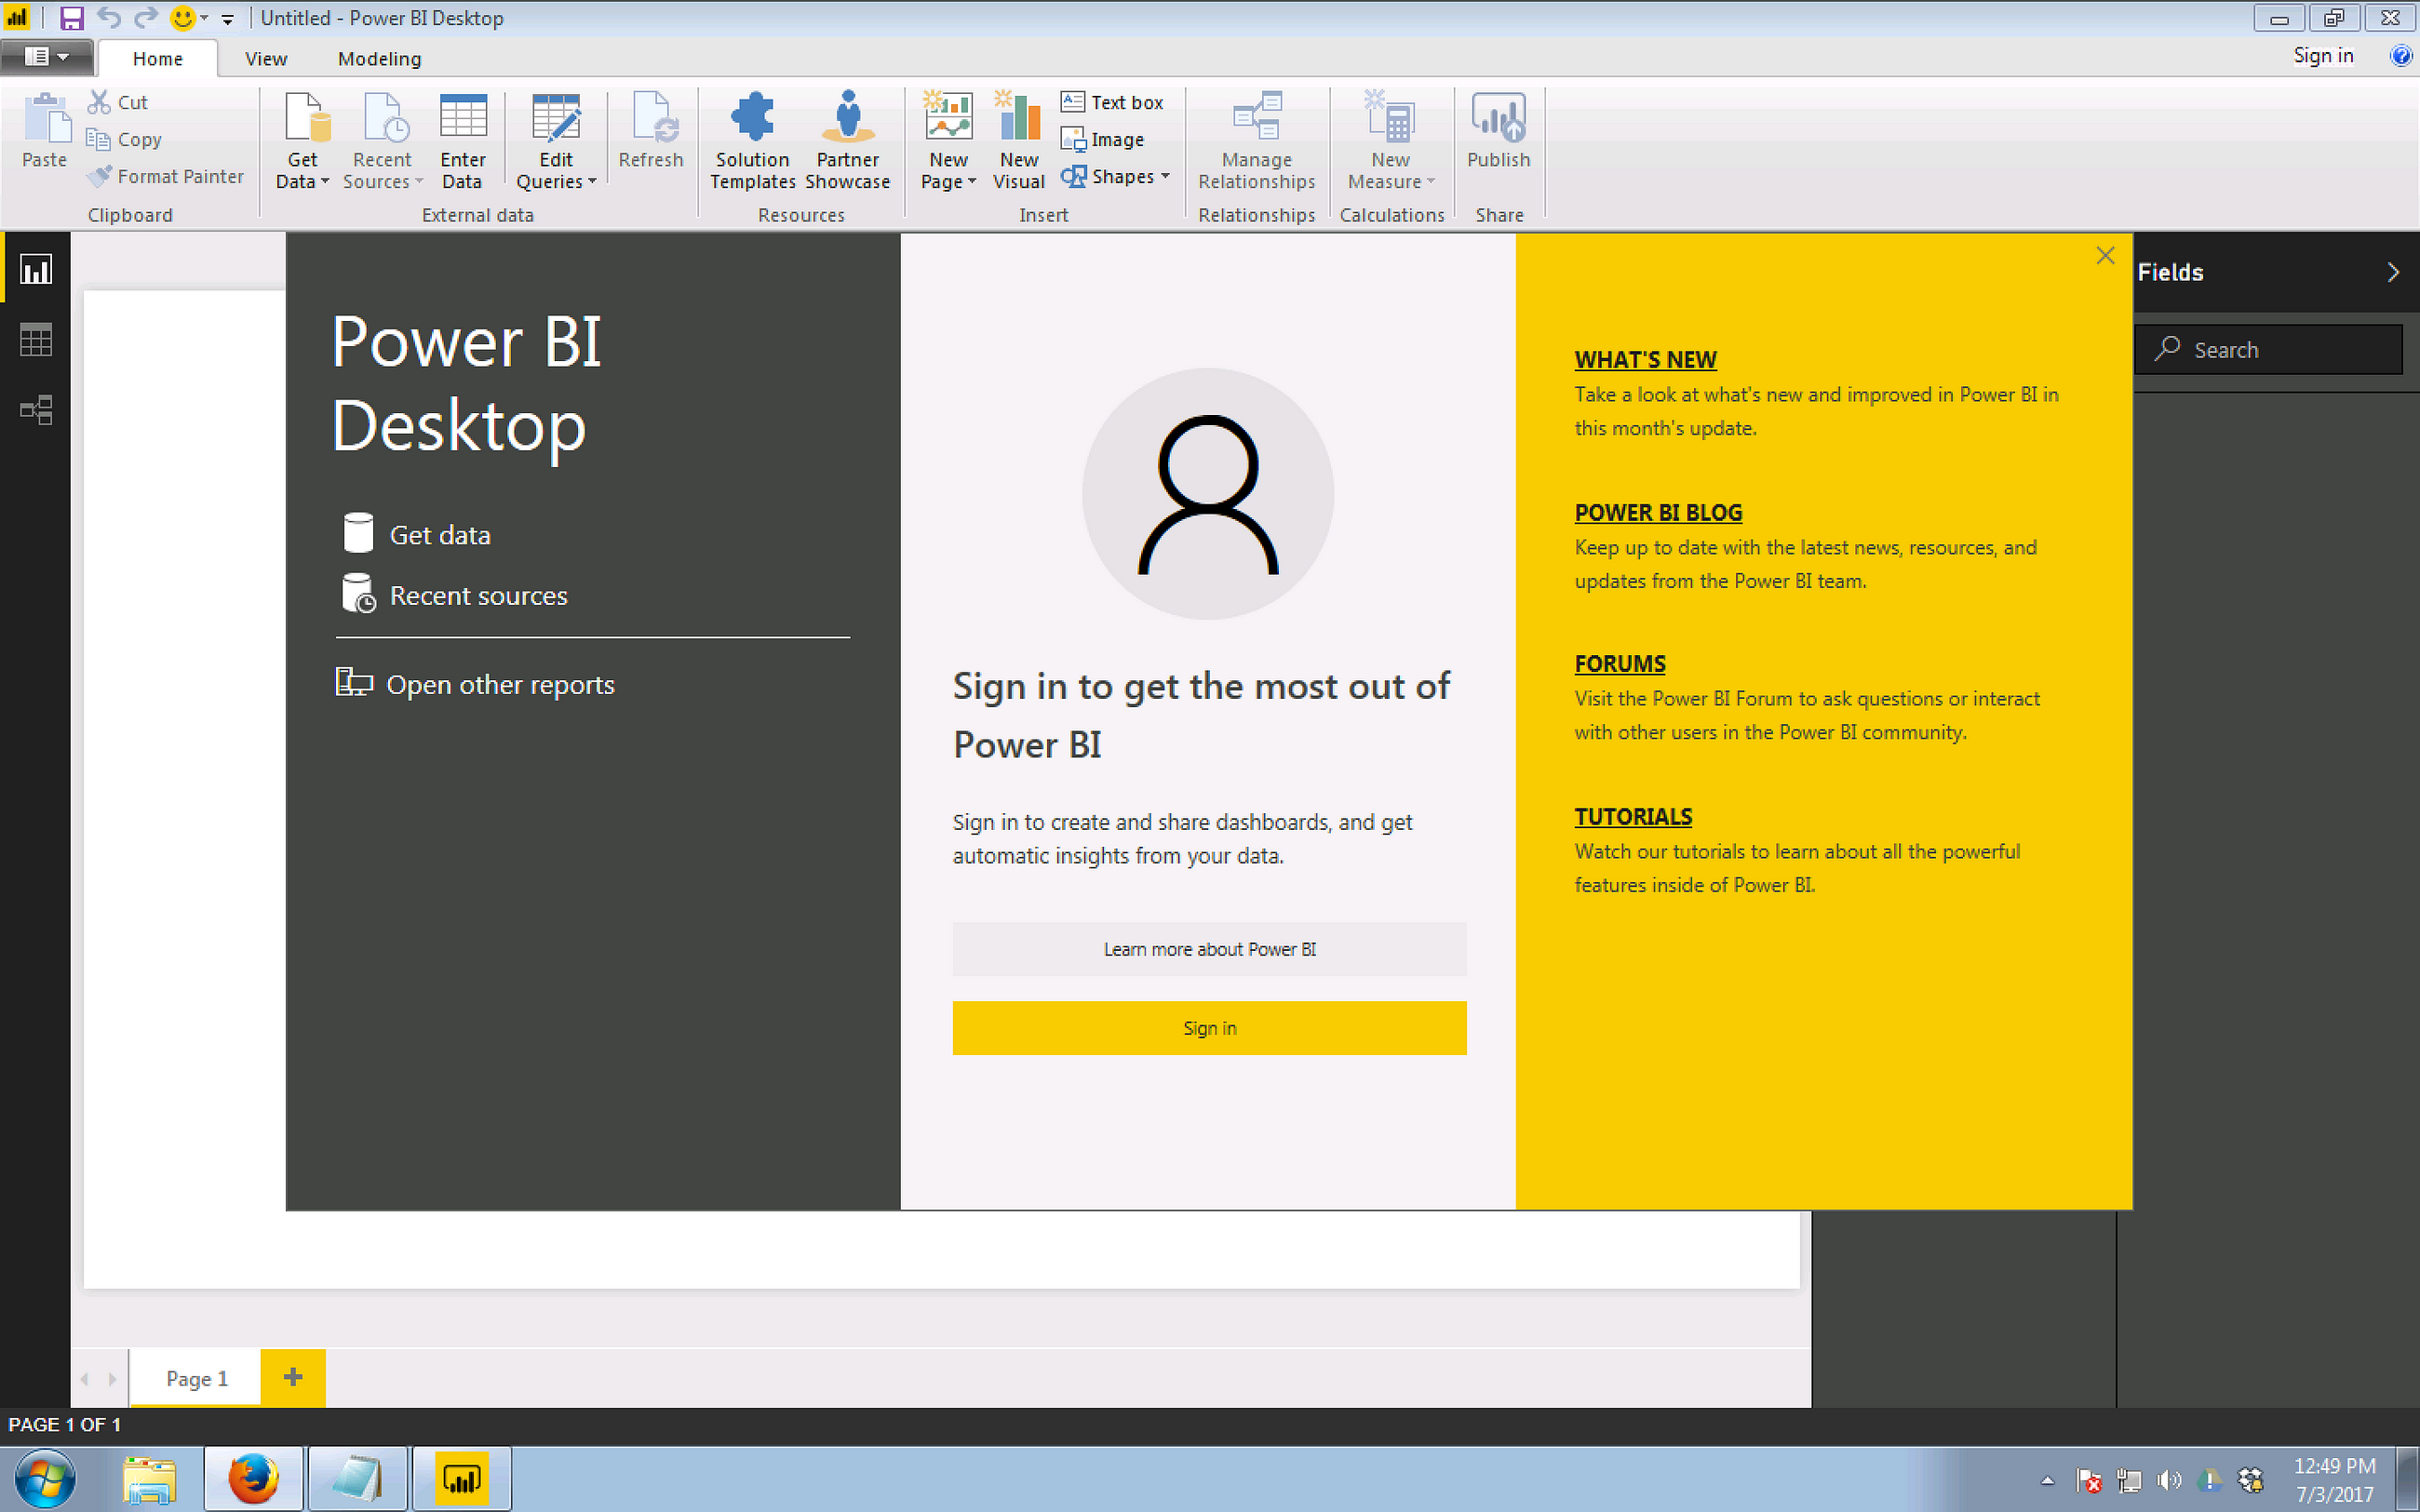Screen dimensions: 2420x1512
Task: Open Firefox from the taskbar
Action: coord(254,1479)
